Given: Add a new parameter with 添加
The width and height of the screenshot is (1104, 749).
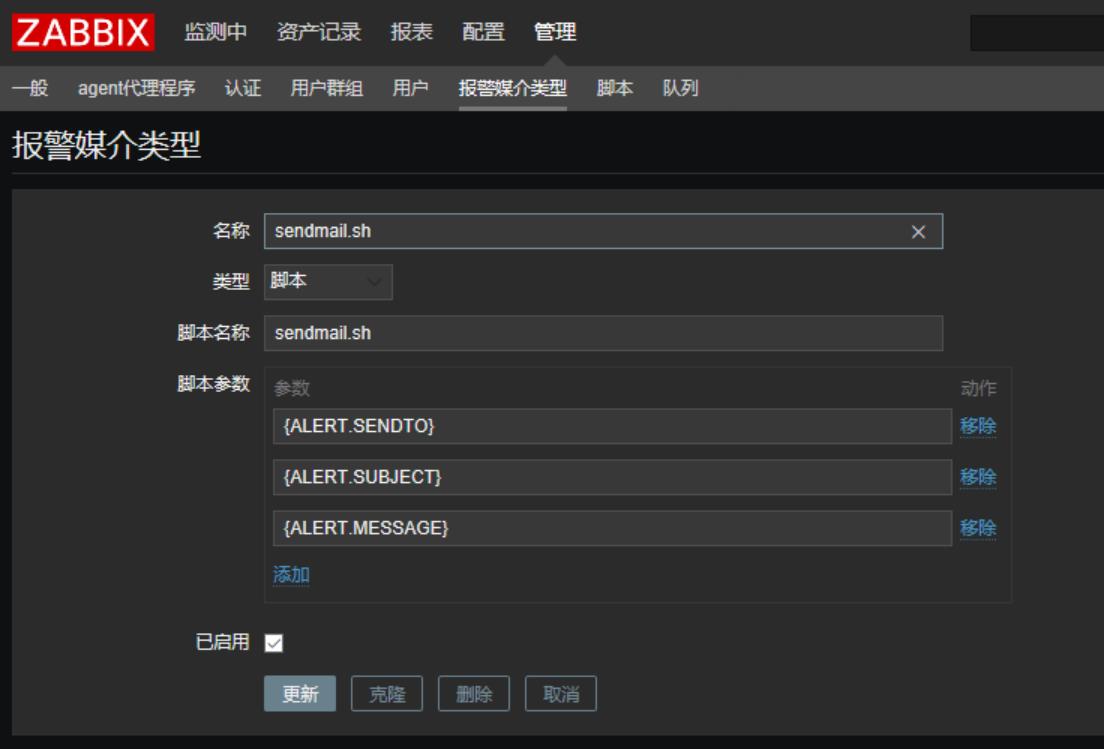Looking at the screenshot, I should (x=291, y=575).
